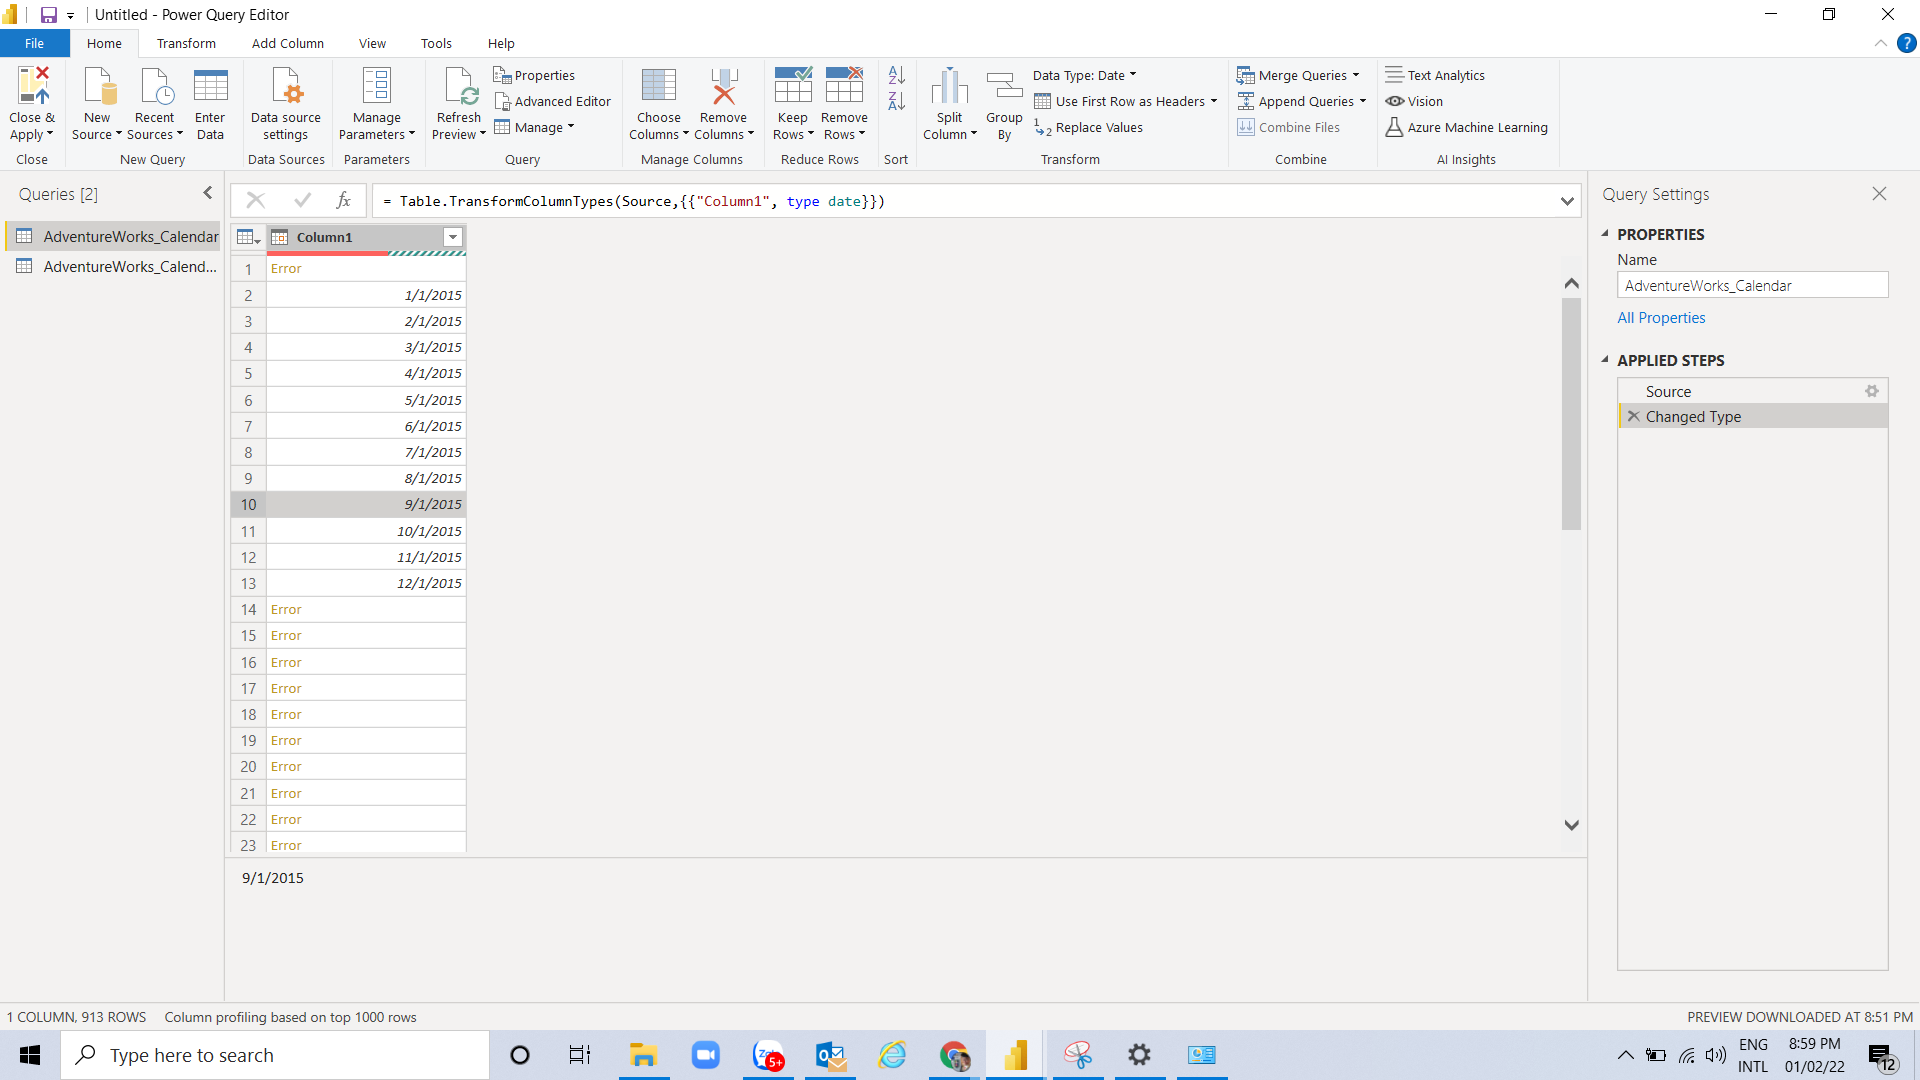Viewport: 1920px width, 1080px height.
Task: Switch to the Transform tab
Action: coord(186,43)
